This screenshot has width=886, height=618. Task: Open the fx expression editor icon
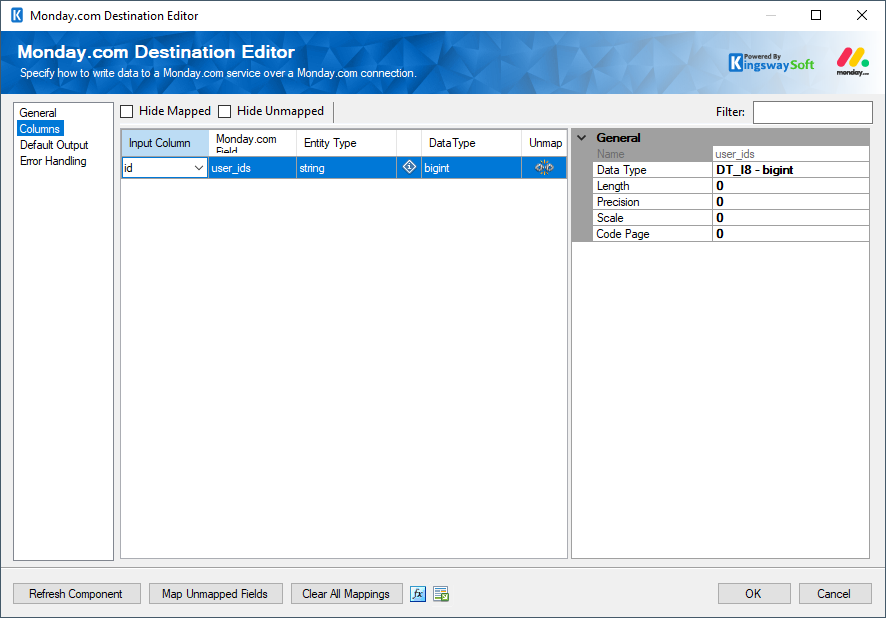point(418,594)
